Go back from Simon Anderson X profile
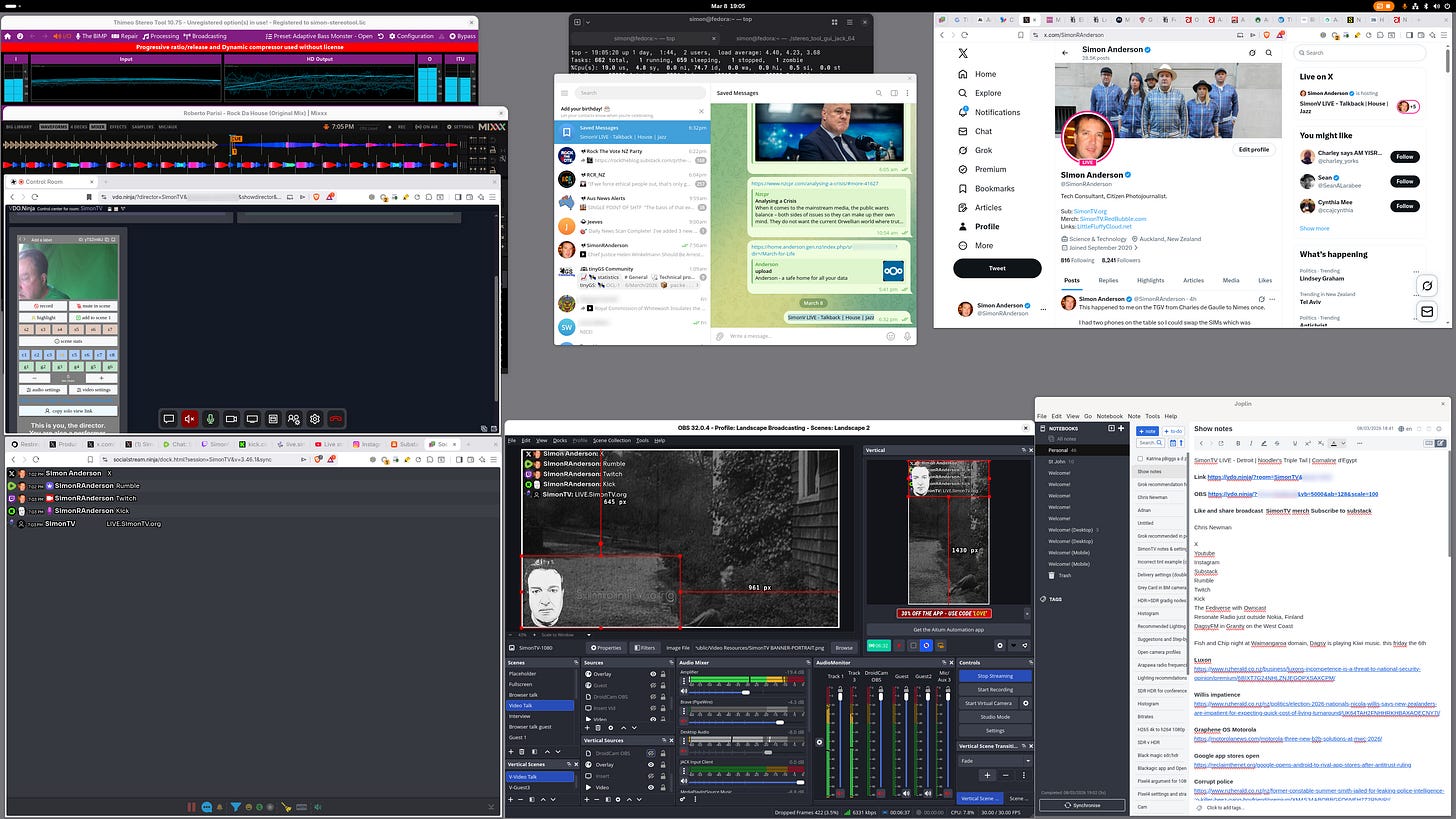This screenshot has width=1456, height=819. pyautogui.click(x=1065, y=53)
